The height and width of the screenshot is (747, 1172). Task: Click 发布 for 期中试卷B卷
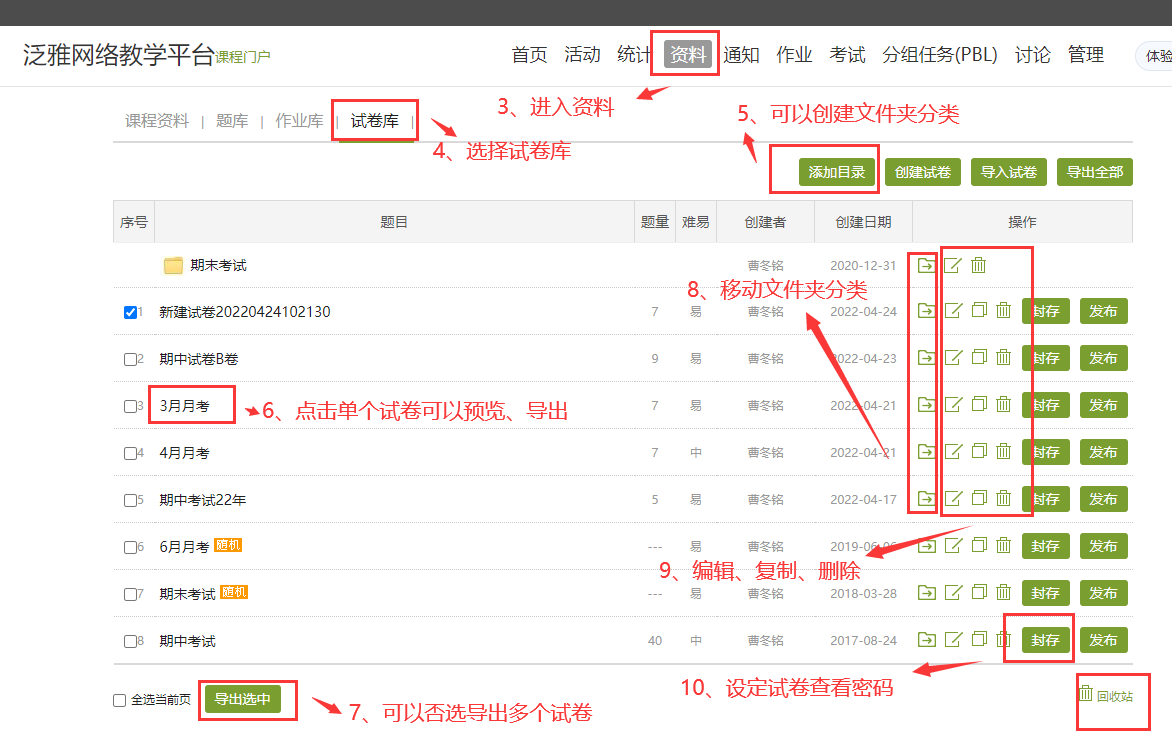[x=1103, y=358]
